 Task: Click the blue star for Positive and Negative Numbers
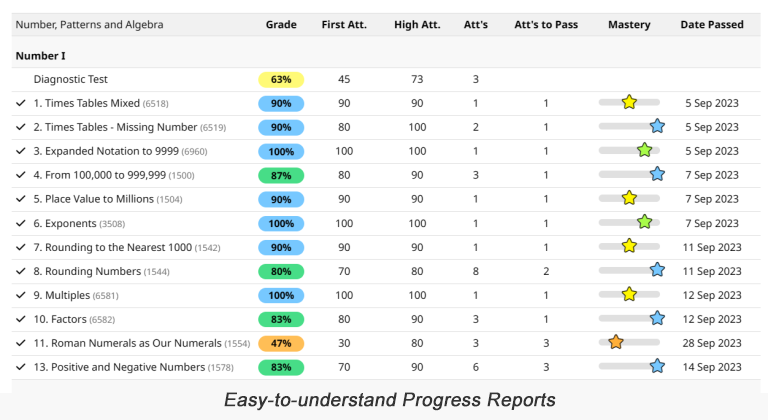[x=657, y=366]
